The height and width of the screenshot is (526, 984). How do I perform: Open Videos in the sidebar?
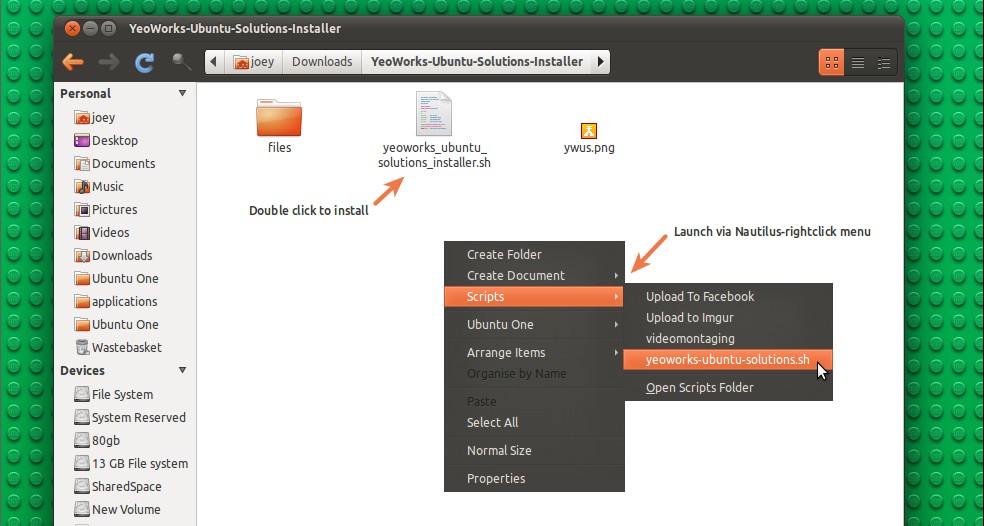pyautogui.click(x=102, y=232)
